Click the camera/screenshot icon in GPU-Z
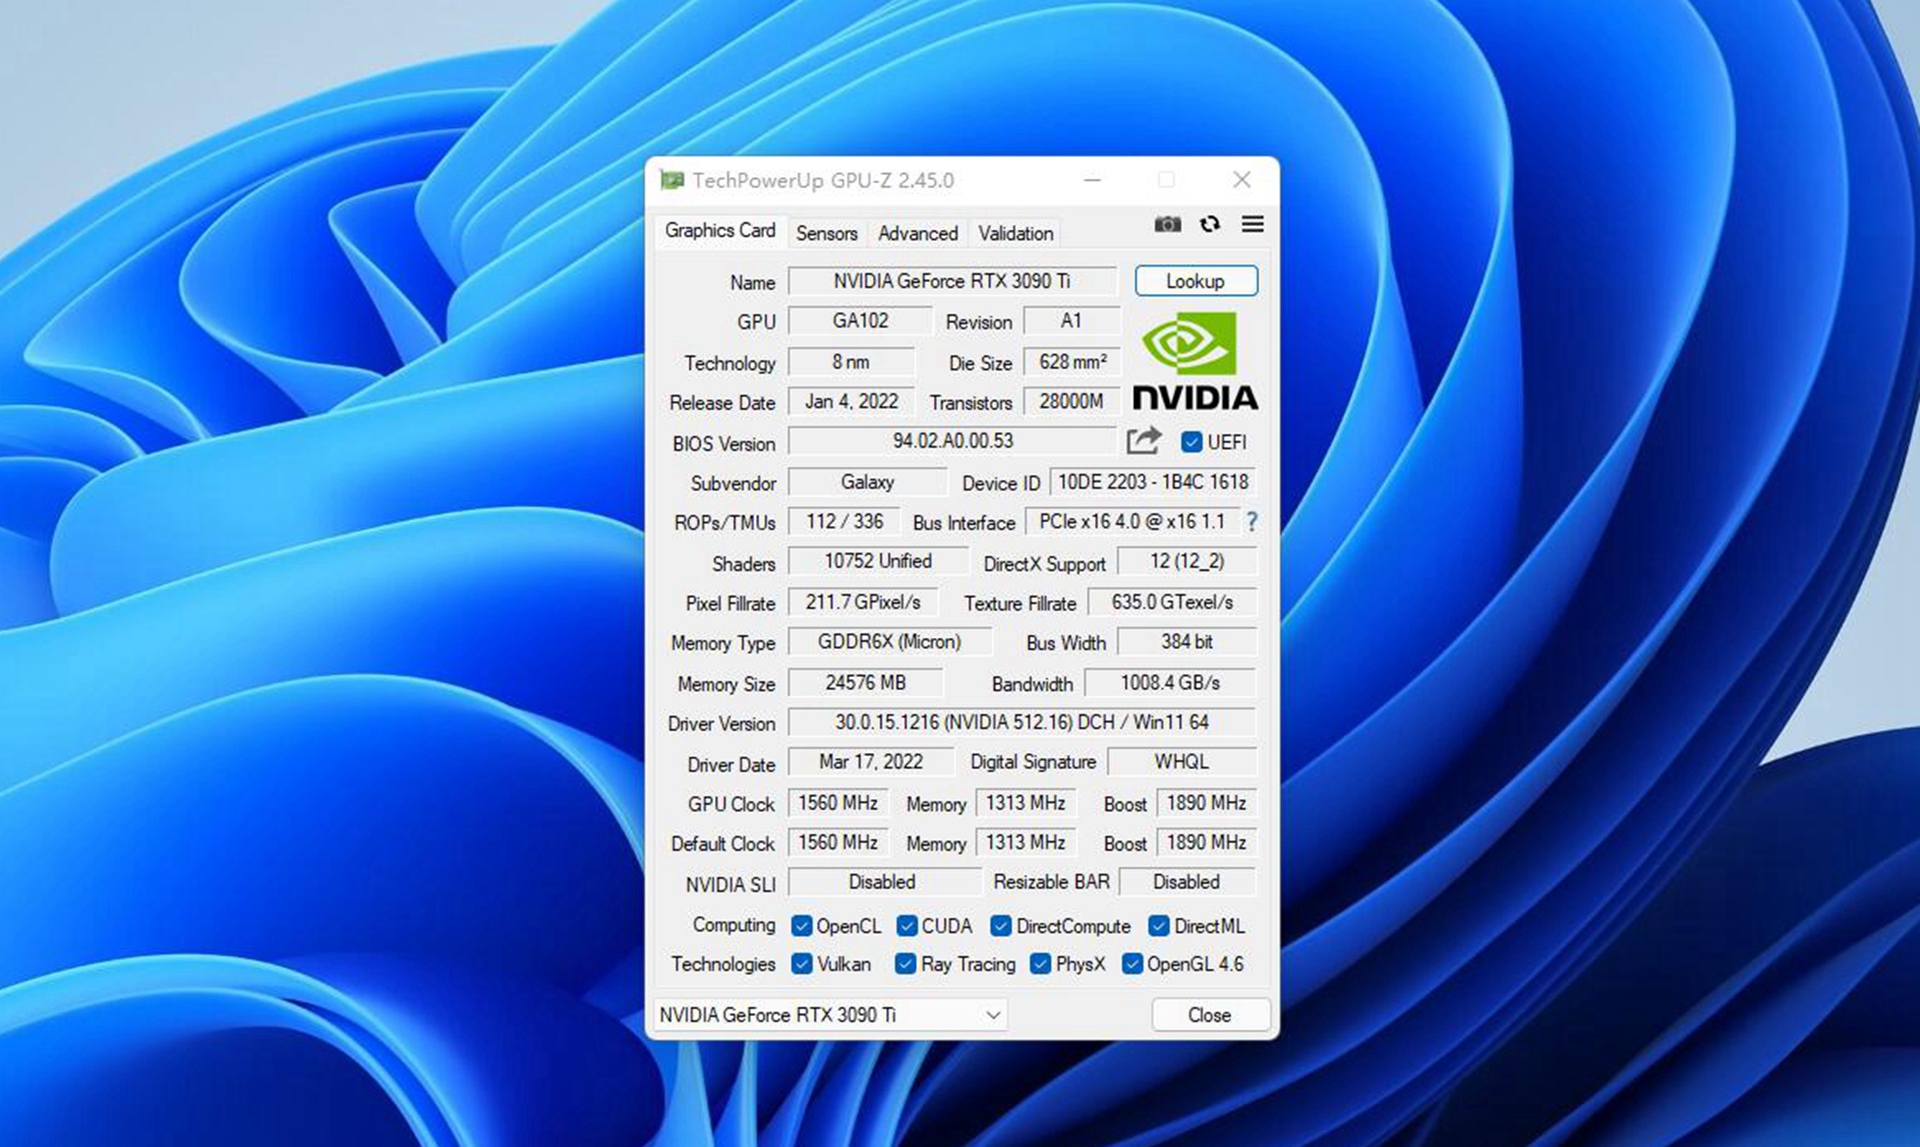The width and height of the screenshot is (1920, 1147). pos(1166,224)
